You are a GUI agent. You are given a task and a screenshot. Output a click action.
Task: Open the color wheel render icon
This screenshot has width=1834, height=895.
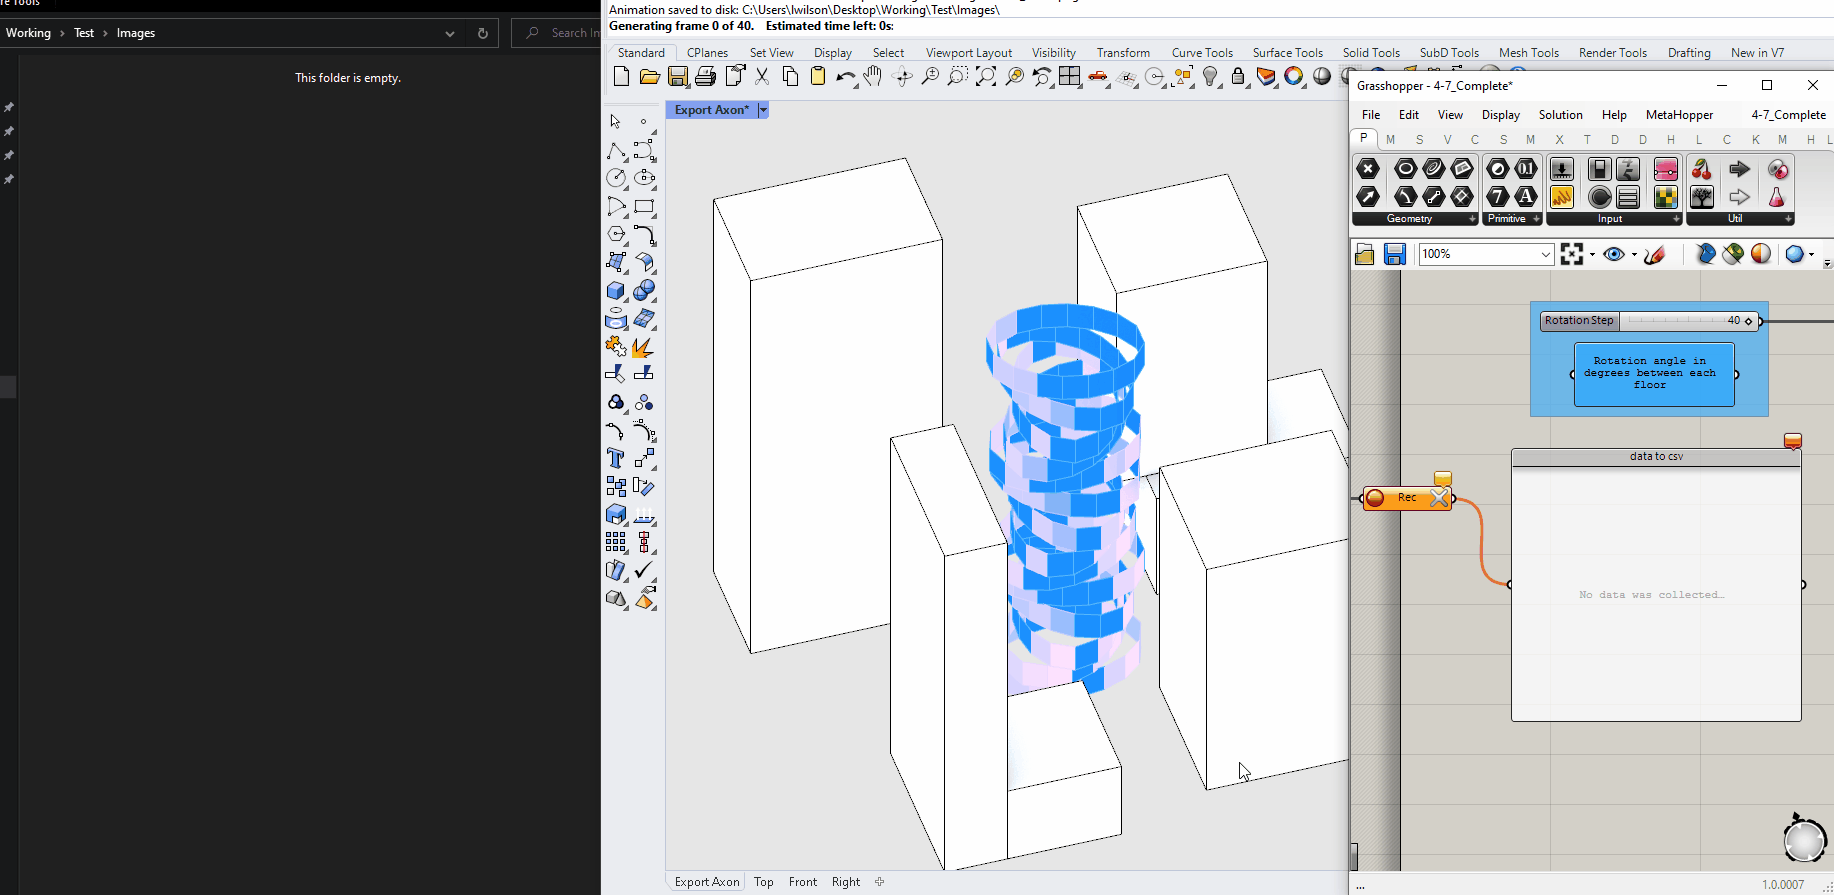click(x=1294, y=77)
